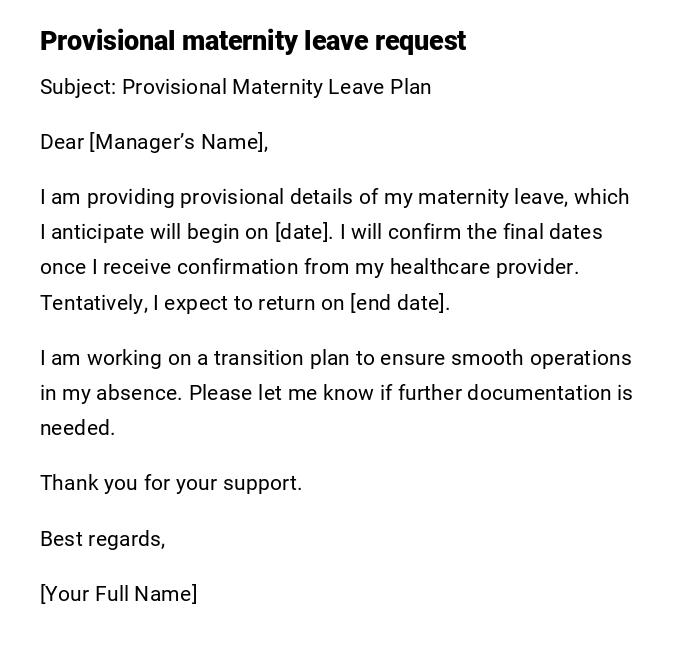Click the word "Tentatively" in the letter
Screen dimensions: 700x656
pos(94,303)
